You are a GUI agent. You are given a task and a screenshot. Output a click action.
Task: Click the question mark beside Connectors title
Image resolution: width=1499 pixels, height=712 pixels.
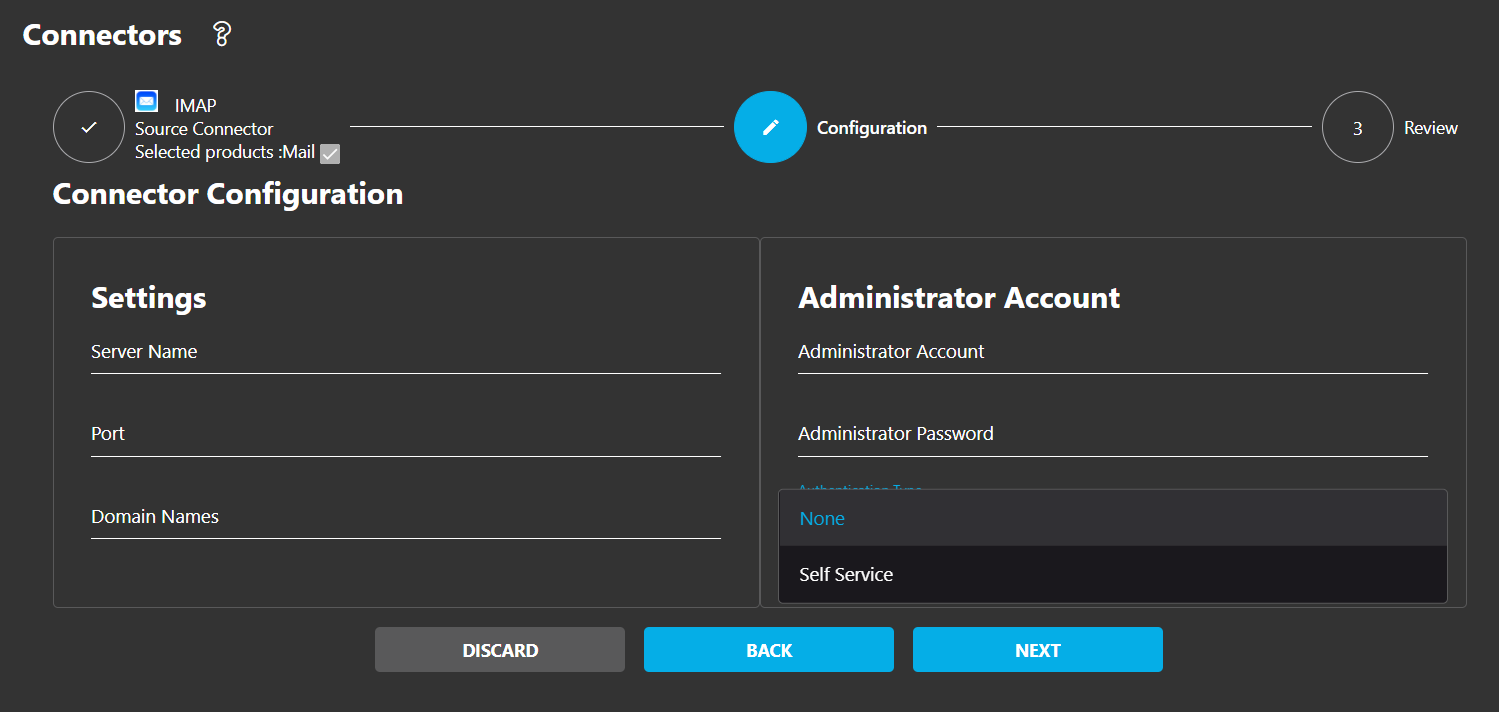(219, 33)
